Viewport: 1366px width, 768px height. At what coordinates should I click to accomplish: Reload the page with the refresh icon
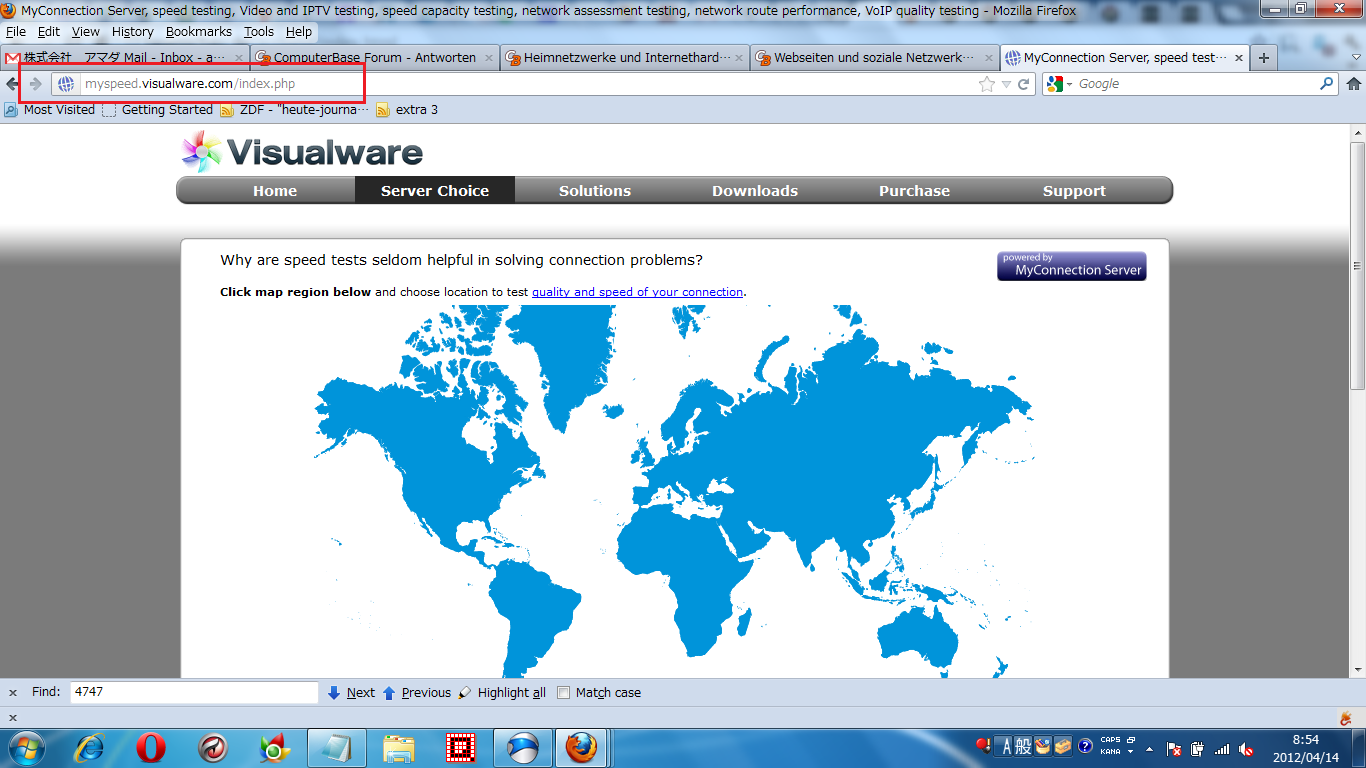coord(1024,84)
